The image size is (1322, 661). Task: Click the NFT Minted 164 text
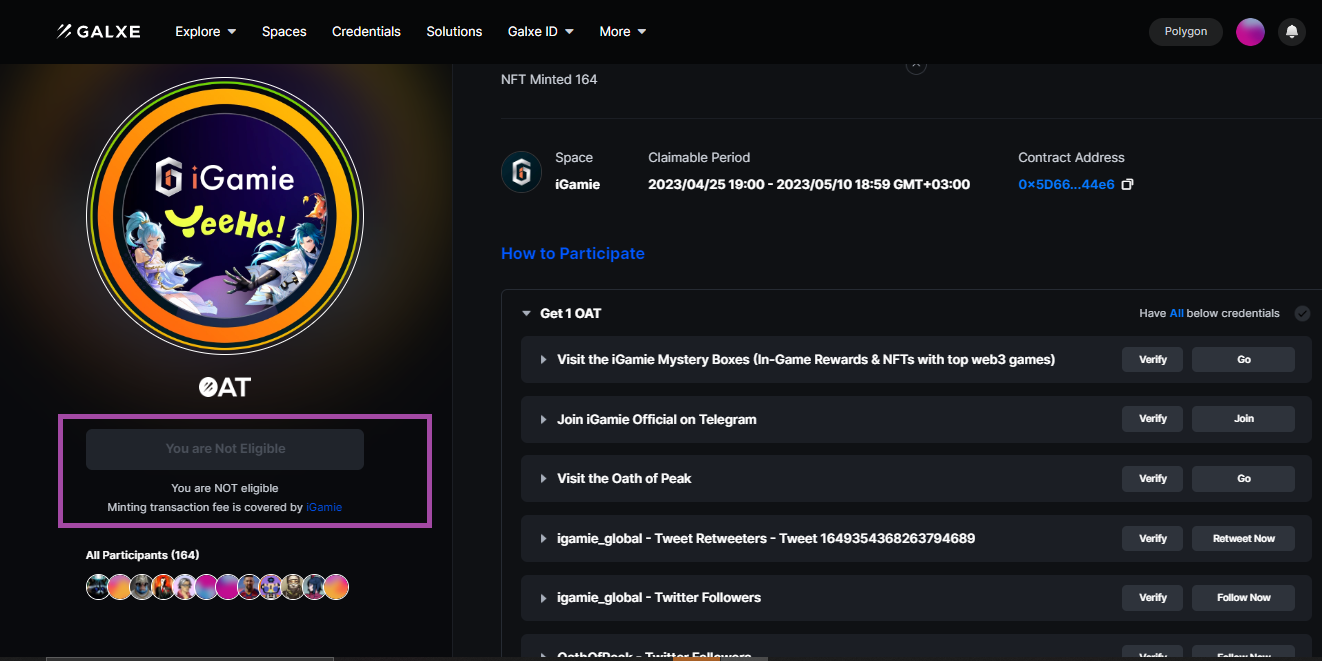point(549,79)
